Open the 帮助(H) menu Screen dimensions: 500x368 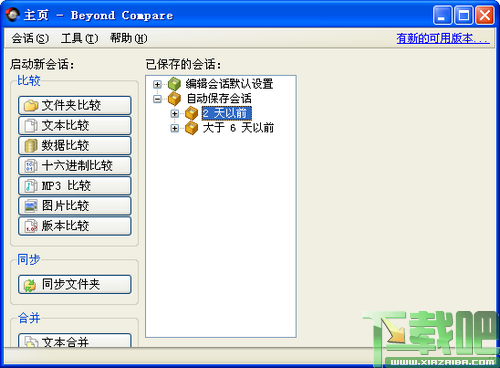pos(129,38)
